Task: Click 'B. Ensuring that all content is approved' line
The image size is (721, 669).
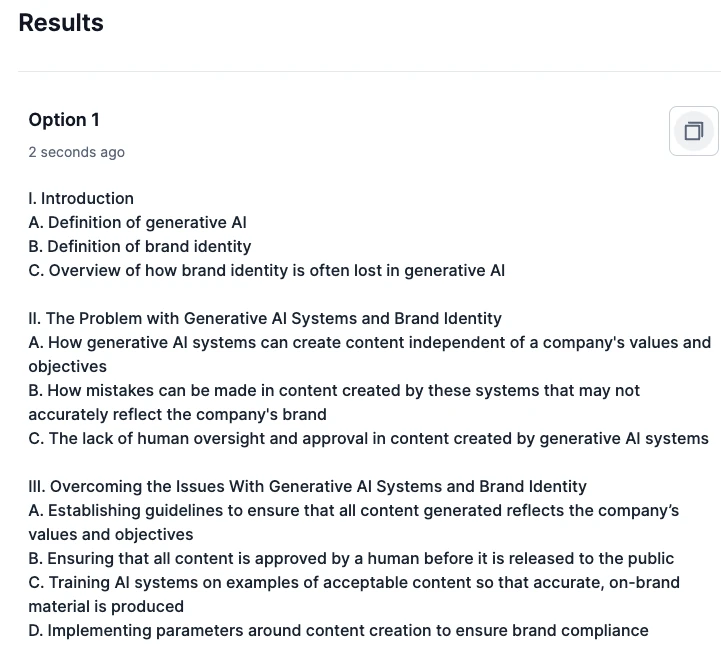Action: (351, 558)
